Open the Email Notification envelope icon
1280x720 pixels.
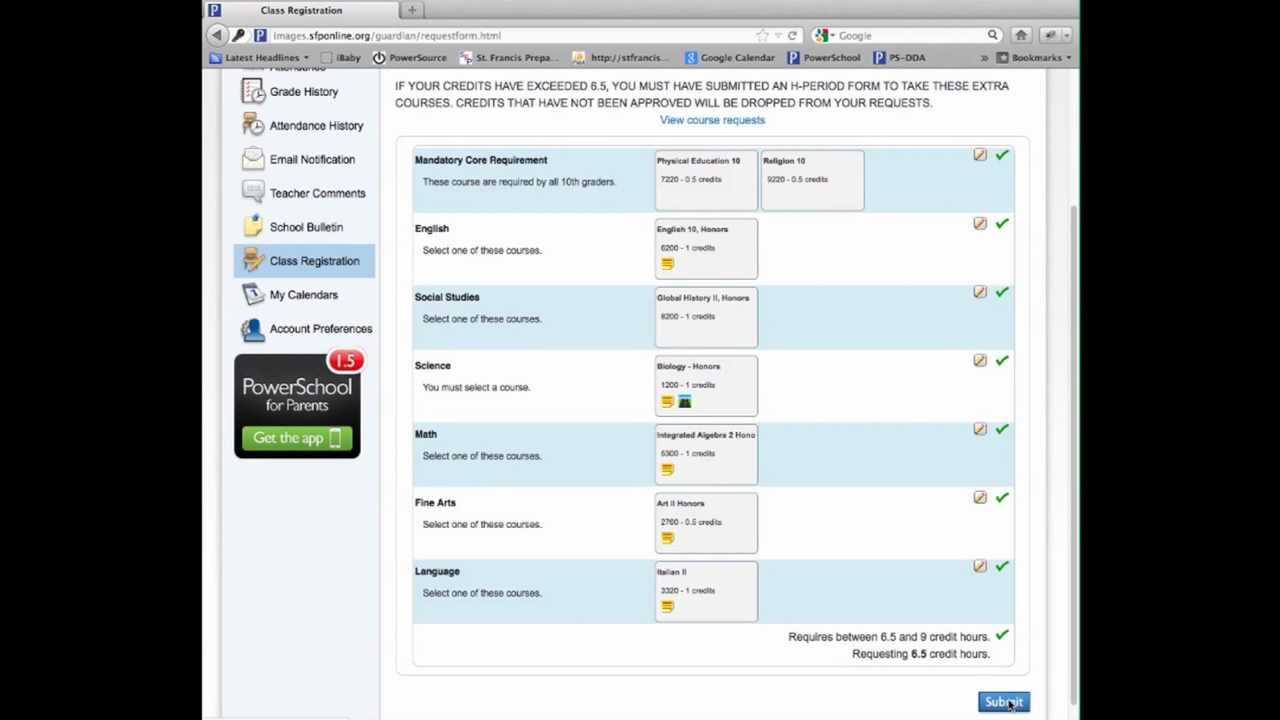click(253, 159)
